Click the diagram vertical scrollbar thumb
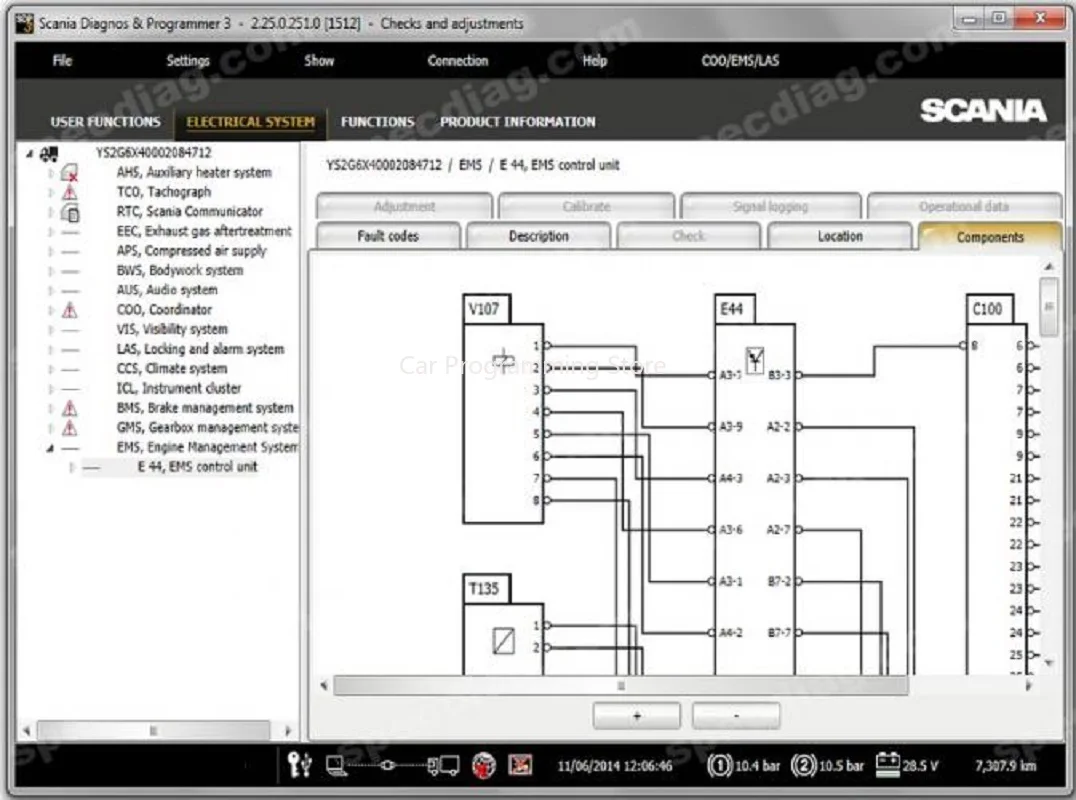 1048,307
